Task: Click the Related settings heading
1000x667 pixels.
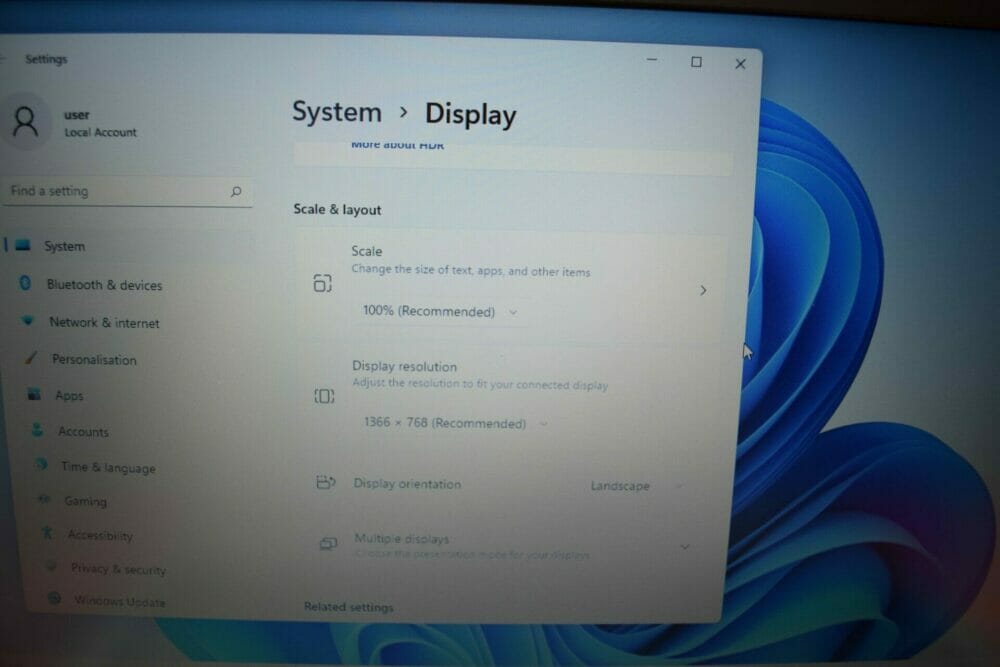Action: click(349, 607)
